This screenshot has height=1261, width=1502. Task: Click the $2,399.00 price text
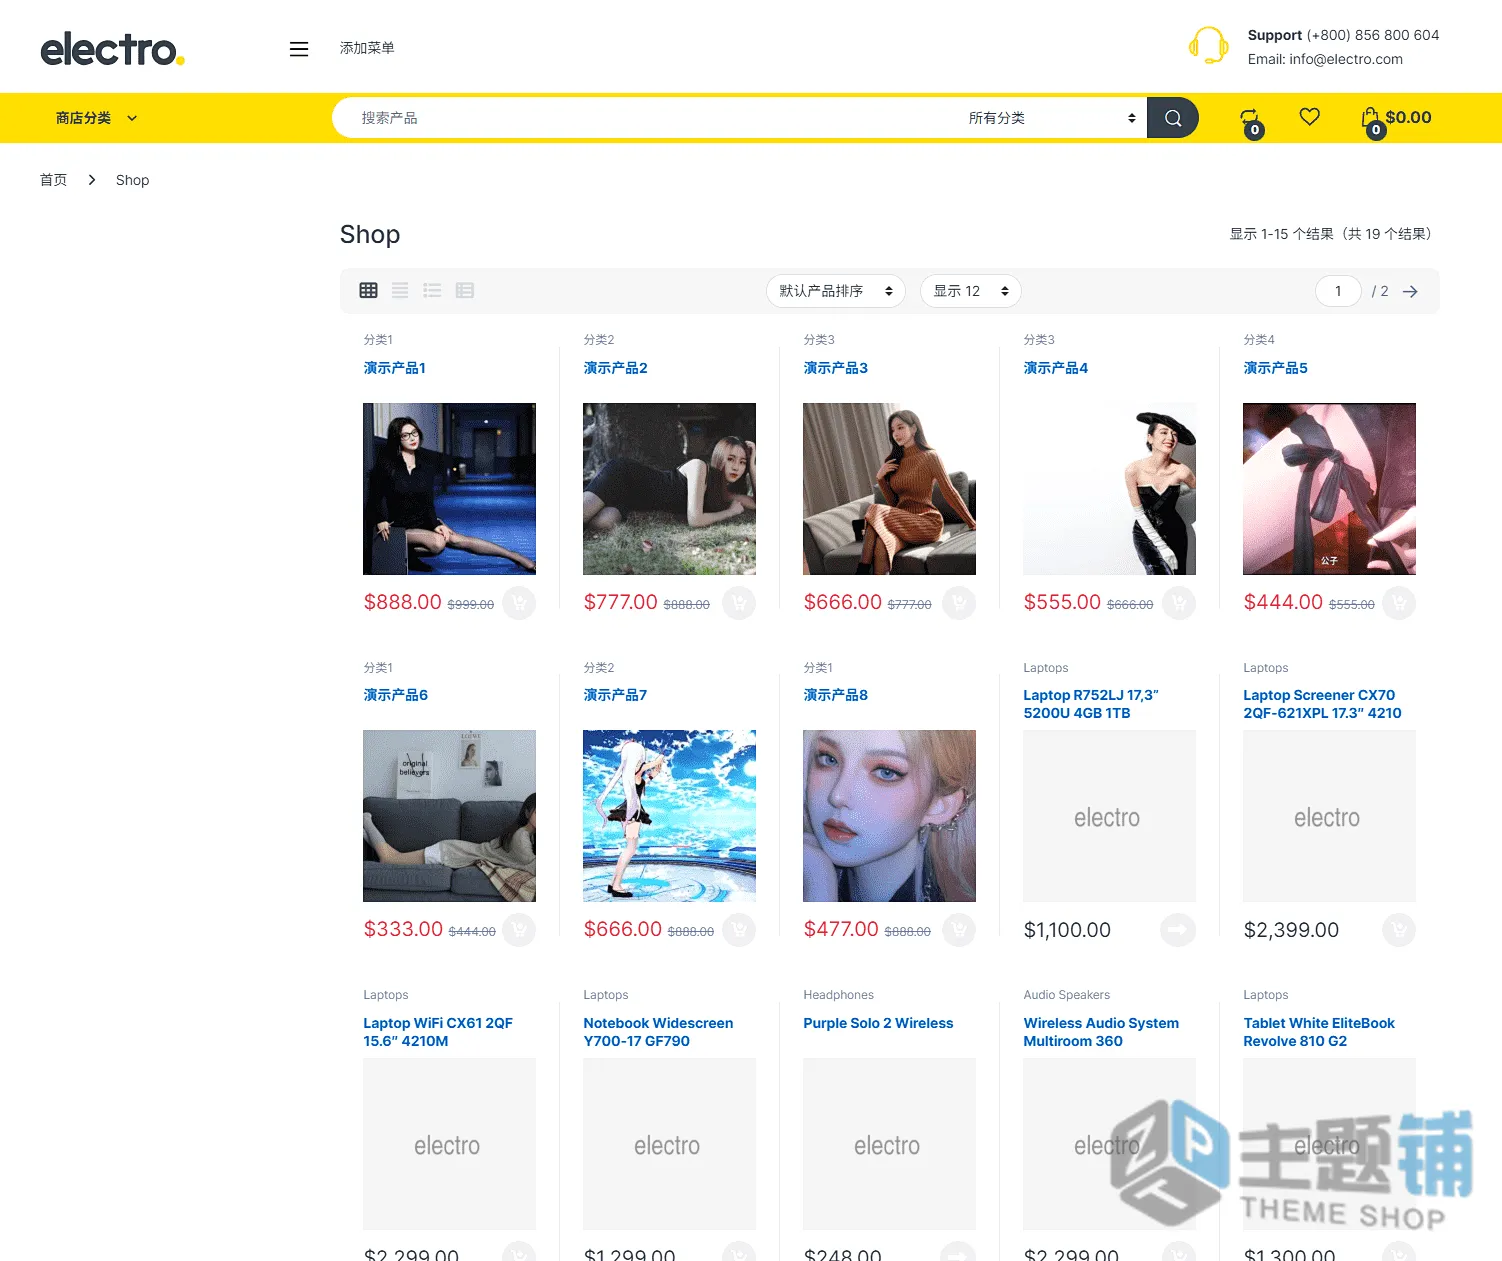click(x=1291, y=930)
